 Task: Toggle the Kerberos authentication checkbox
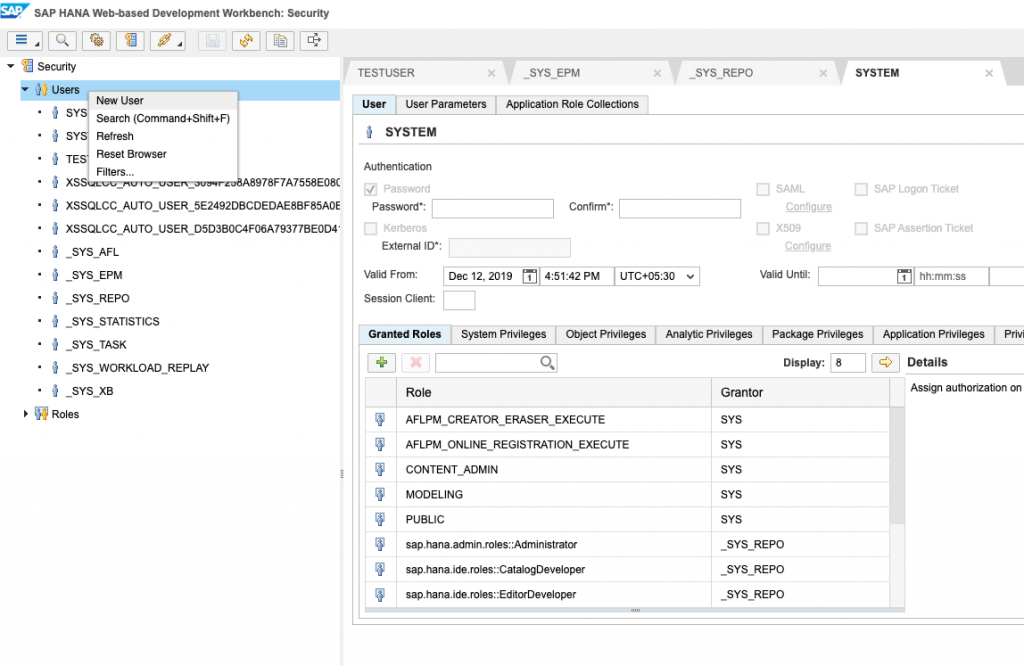(x=370, y=229)
